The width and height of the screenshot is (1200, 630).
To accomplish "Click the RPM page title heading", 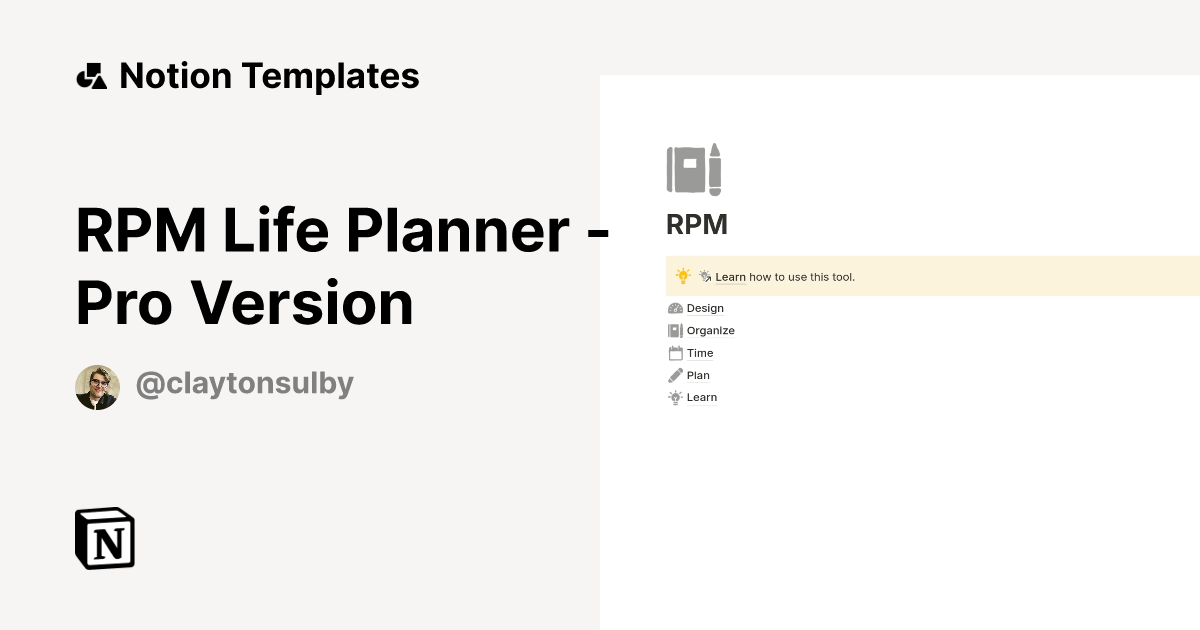I will click(696, 224).
